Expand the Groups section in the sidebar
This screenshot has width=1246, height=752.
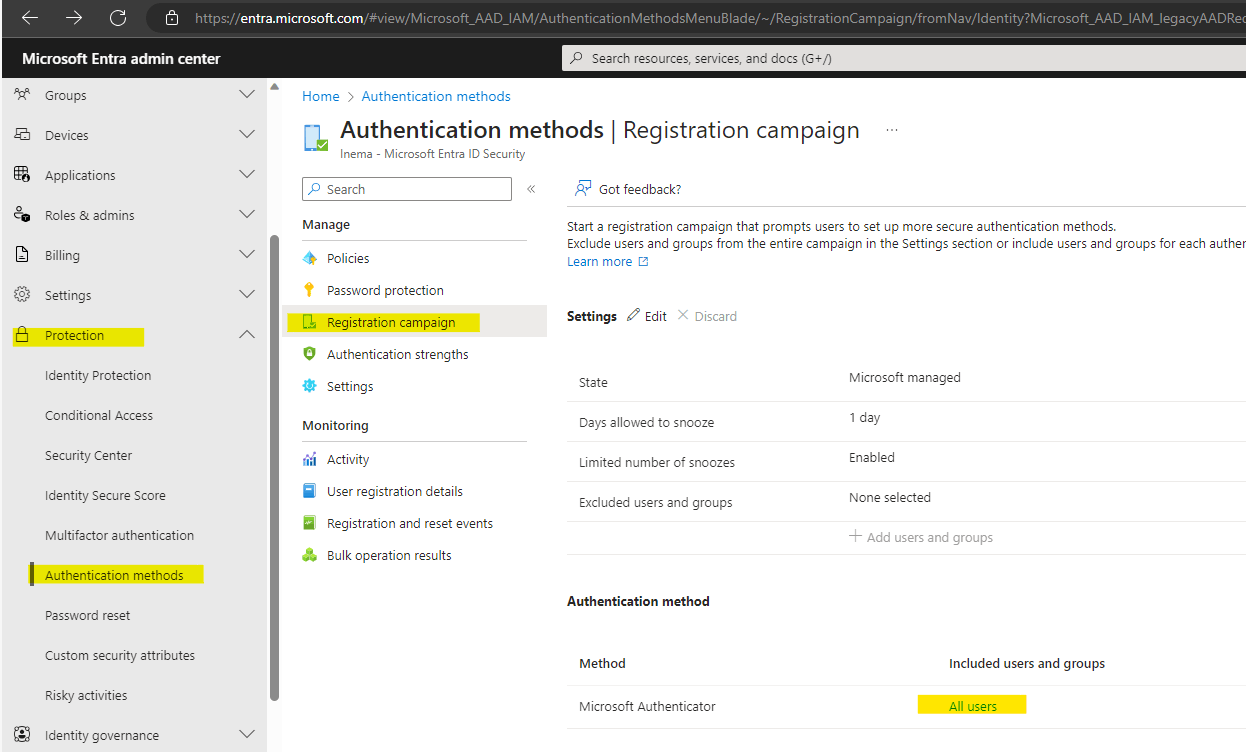(x=246, y=94)
